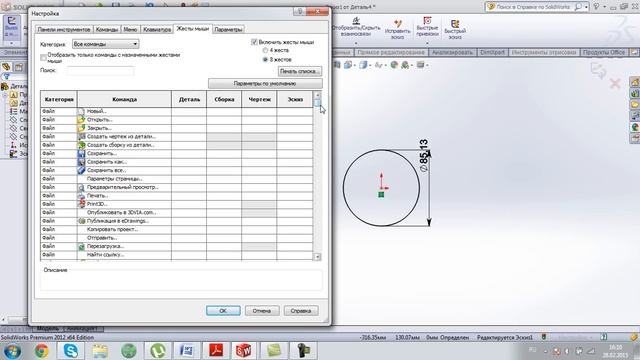The width and height of the screenshot is (640, 360).
Task: Click Отобразить/Скрыть взаимосвязи ribbon tool
Action: [356, 27]
